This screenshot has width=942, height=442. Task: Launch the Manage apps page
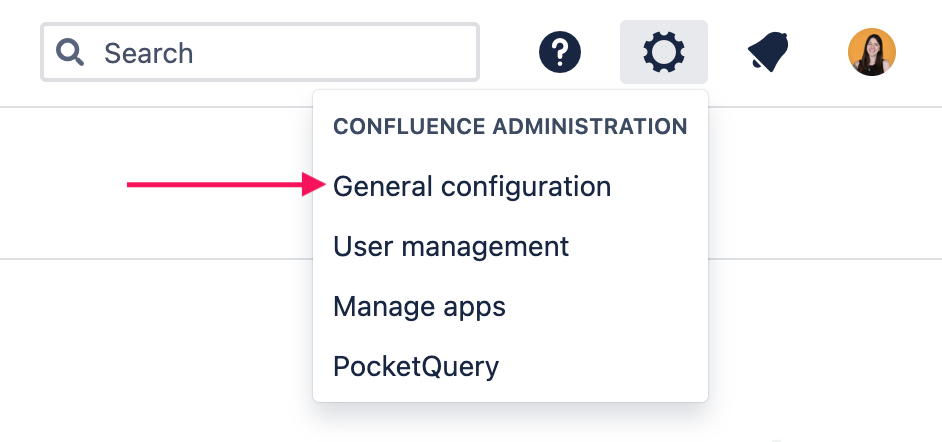pyautogui.click(x=419, y=306)
